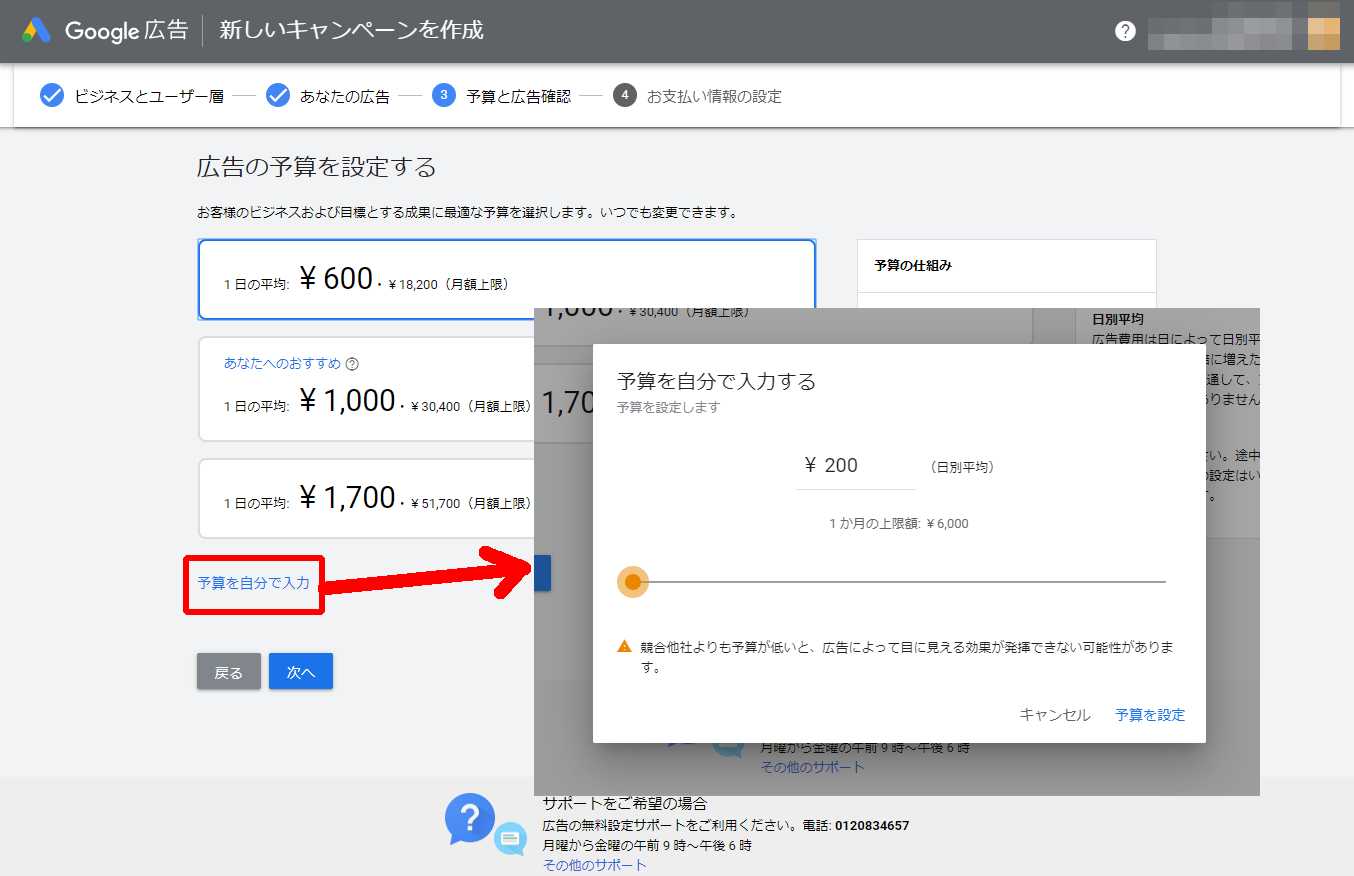1354x876 pixels.
Task: Click the step 4 circle icon
Action: tap(624, 96)
